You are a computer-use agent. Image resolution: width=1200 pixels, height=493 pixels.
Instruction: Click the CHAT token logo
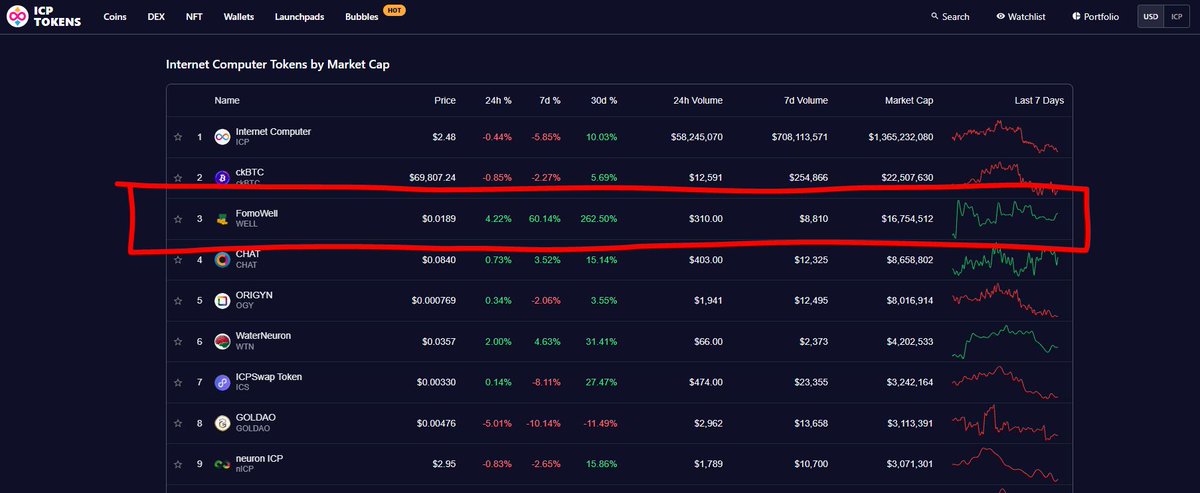[x=222, y=260]
